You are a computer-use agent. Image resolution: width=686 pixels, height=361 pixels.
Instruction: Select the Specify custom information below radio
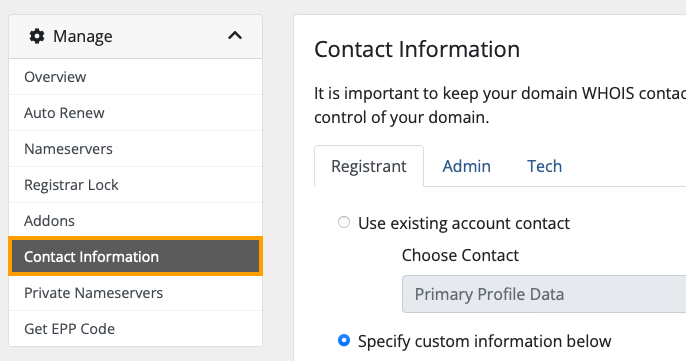(x=344, y=340)
